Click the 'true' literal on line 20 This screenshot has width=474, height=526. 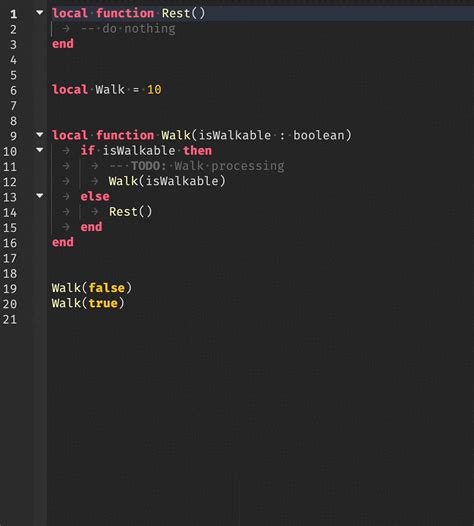(x=103, y=303)
